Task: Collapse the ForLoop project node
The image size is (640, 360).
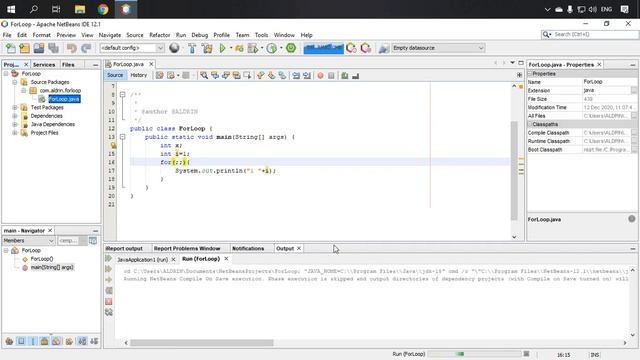Action: (x=6, y=74)
